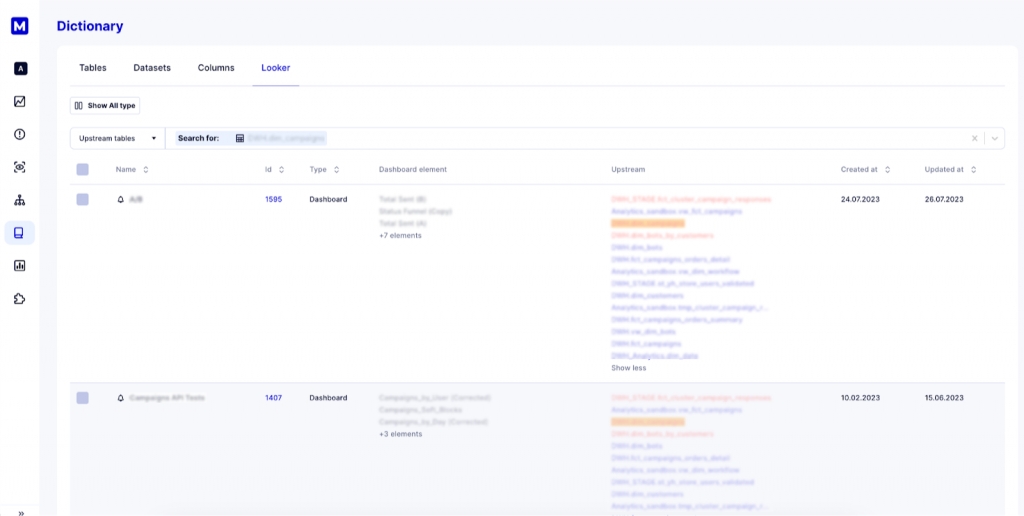Click the Show All type button
This screenshot has width=1024, height=516.
(105, 105)
